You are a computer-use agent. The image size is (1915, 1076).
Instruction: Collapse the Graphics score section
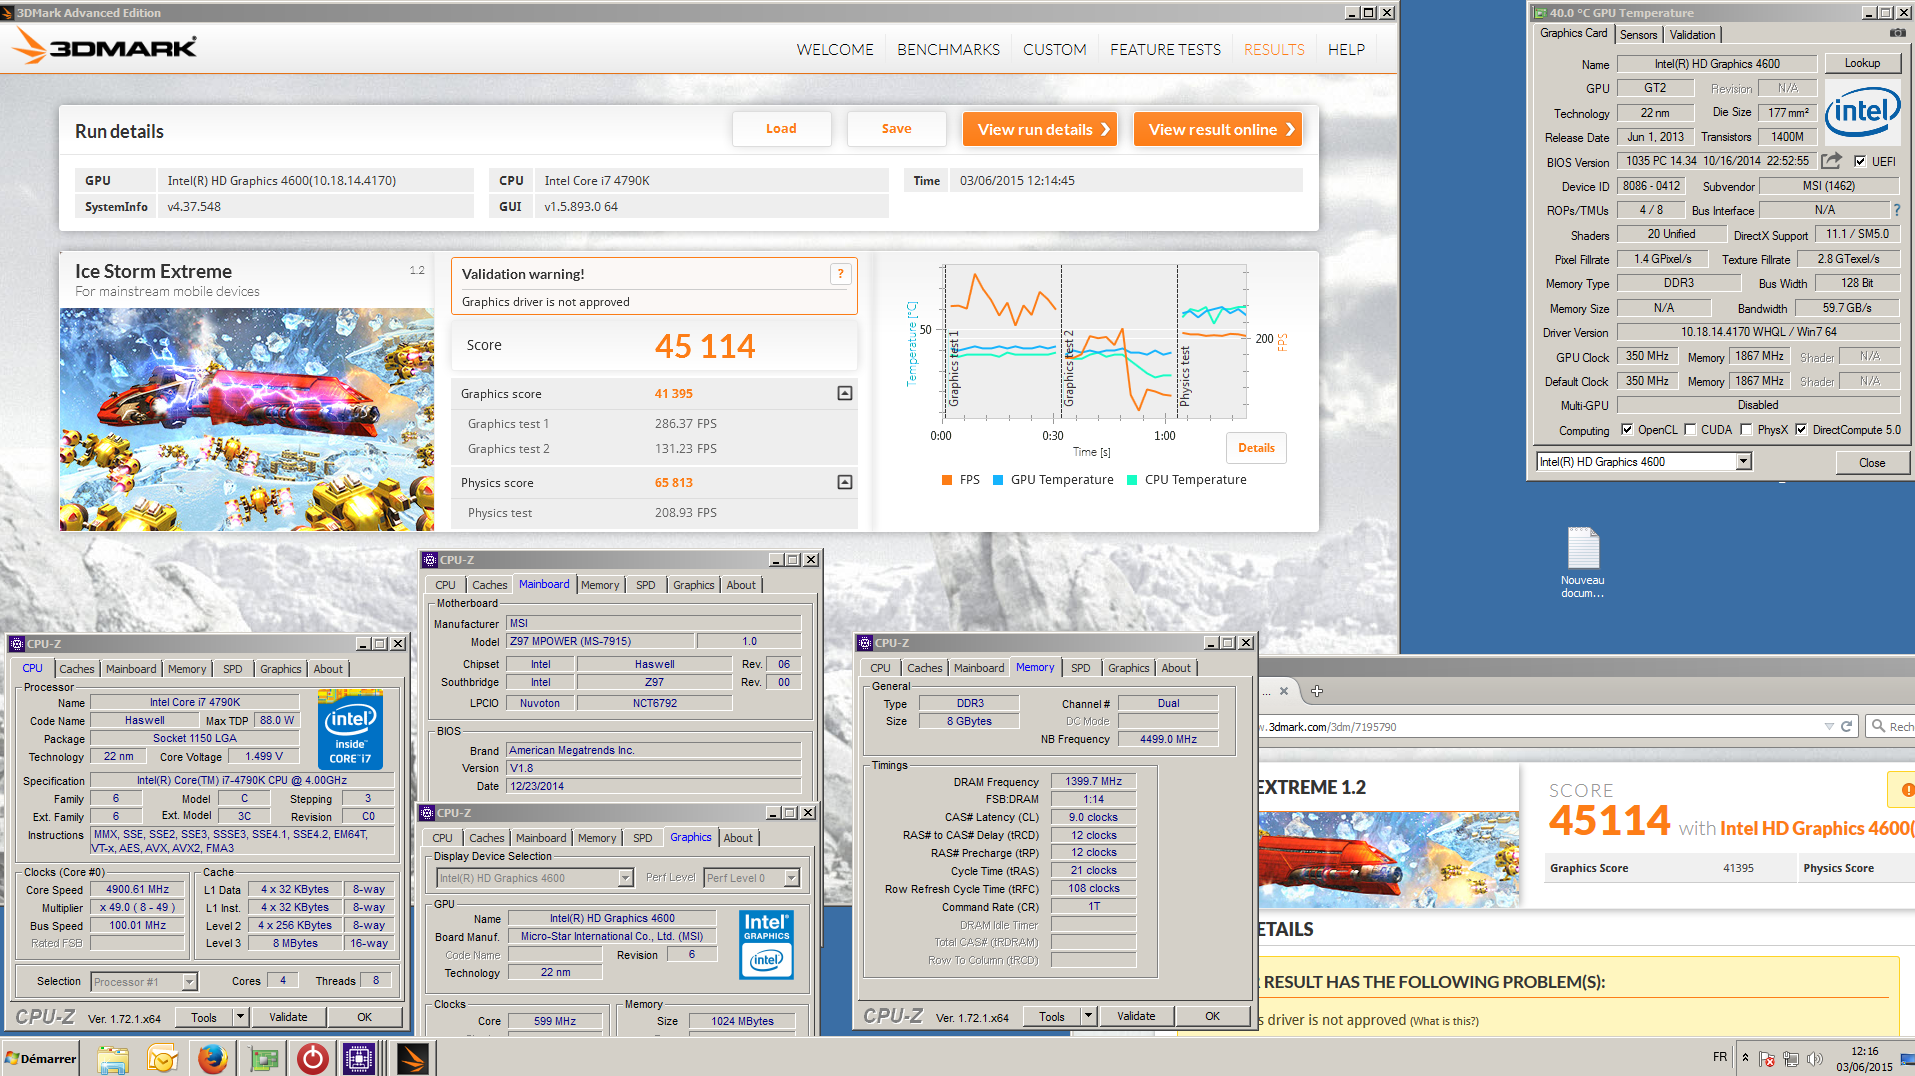[x=845, y=393]
